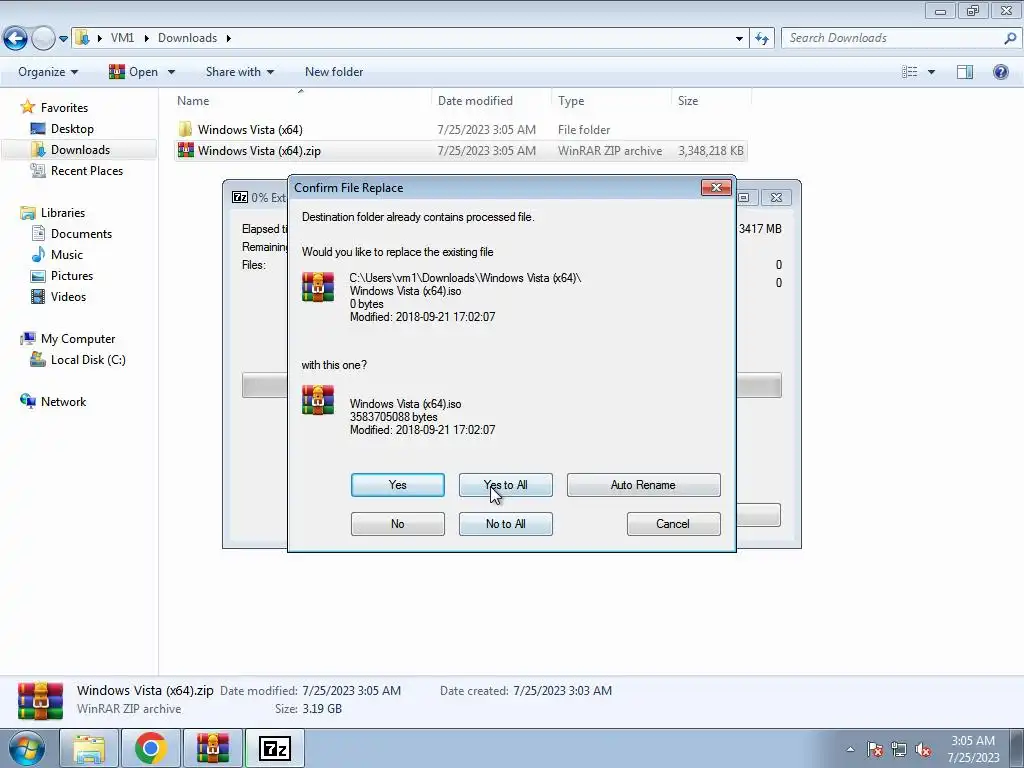Expand the Open button dropdown arrow

171,72
